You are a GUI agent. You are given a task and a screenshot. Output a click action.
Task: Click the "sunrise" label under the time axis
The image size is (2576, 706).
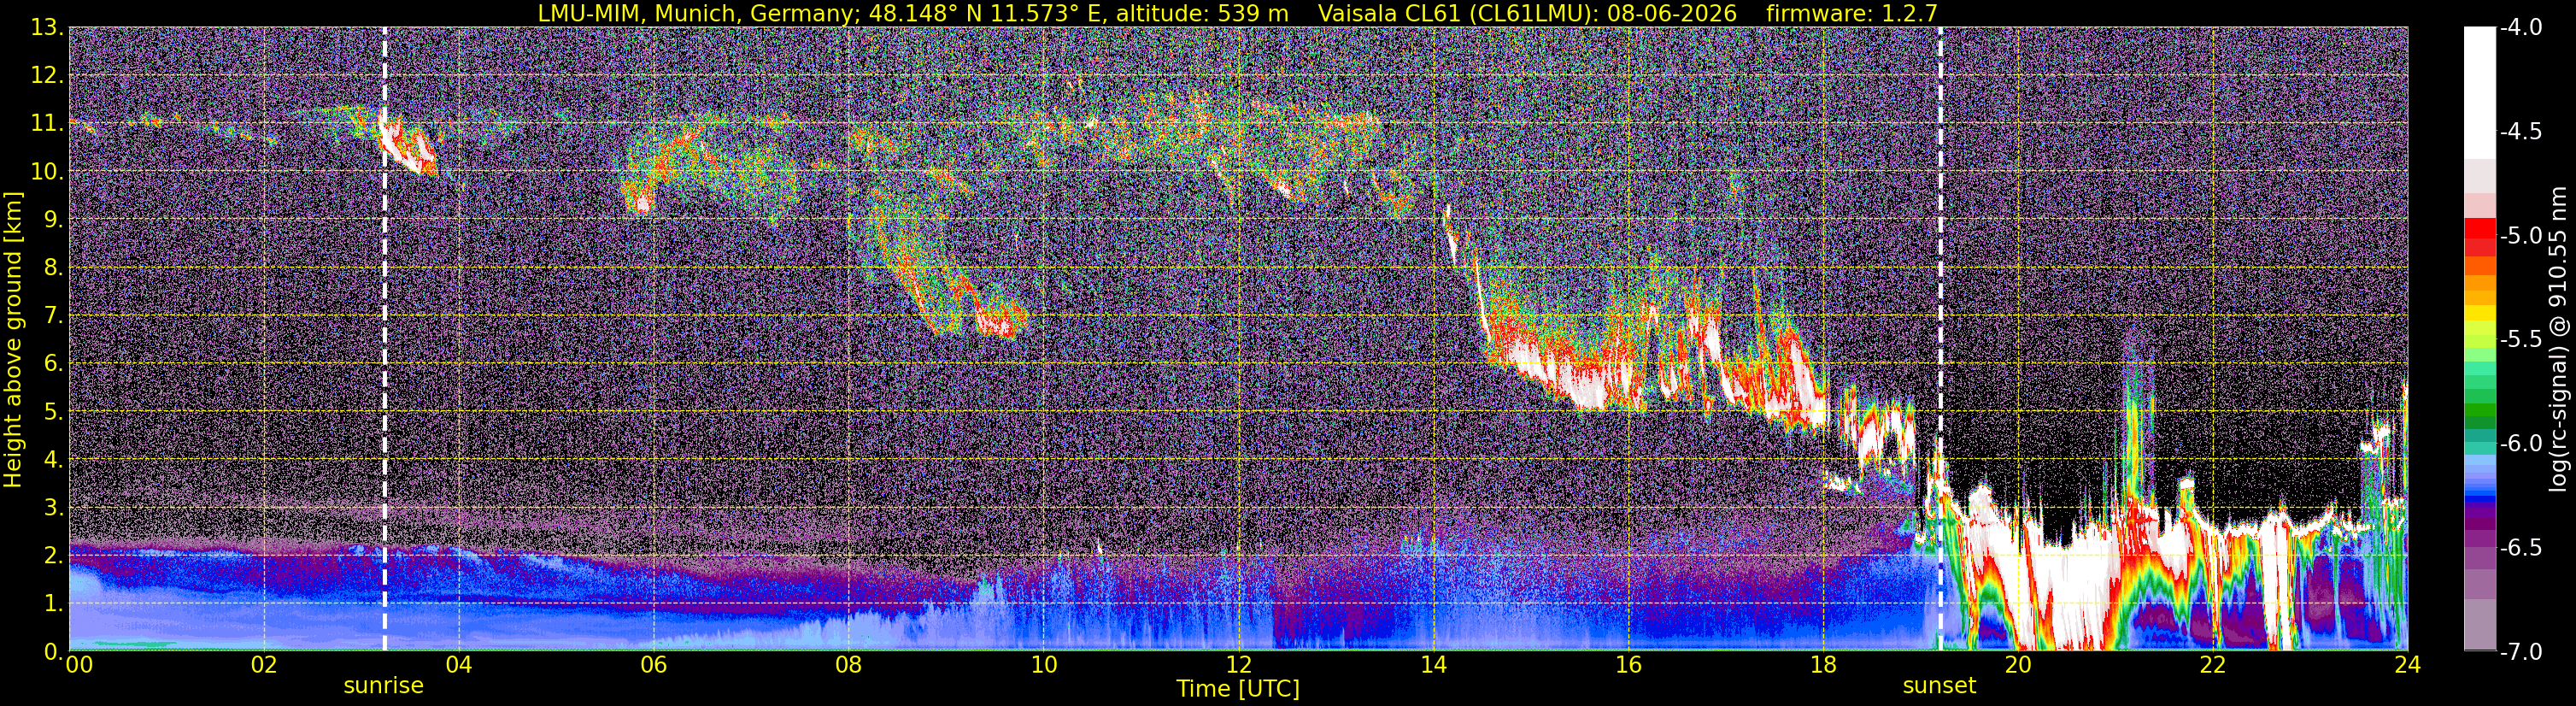(383, 686)
